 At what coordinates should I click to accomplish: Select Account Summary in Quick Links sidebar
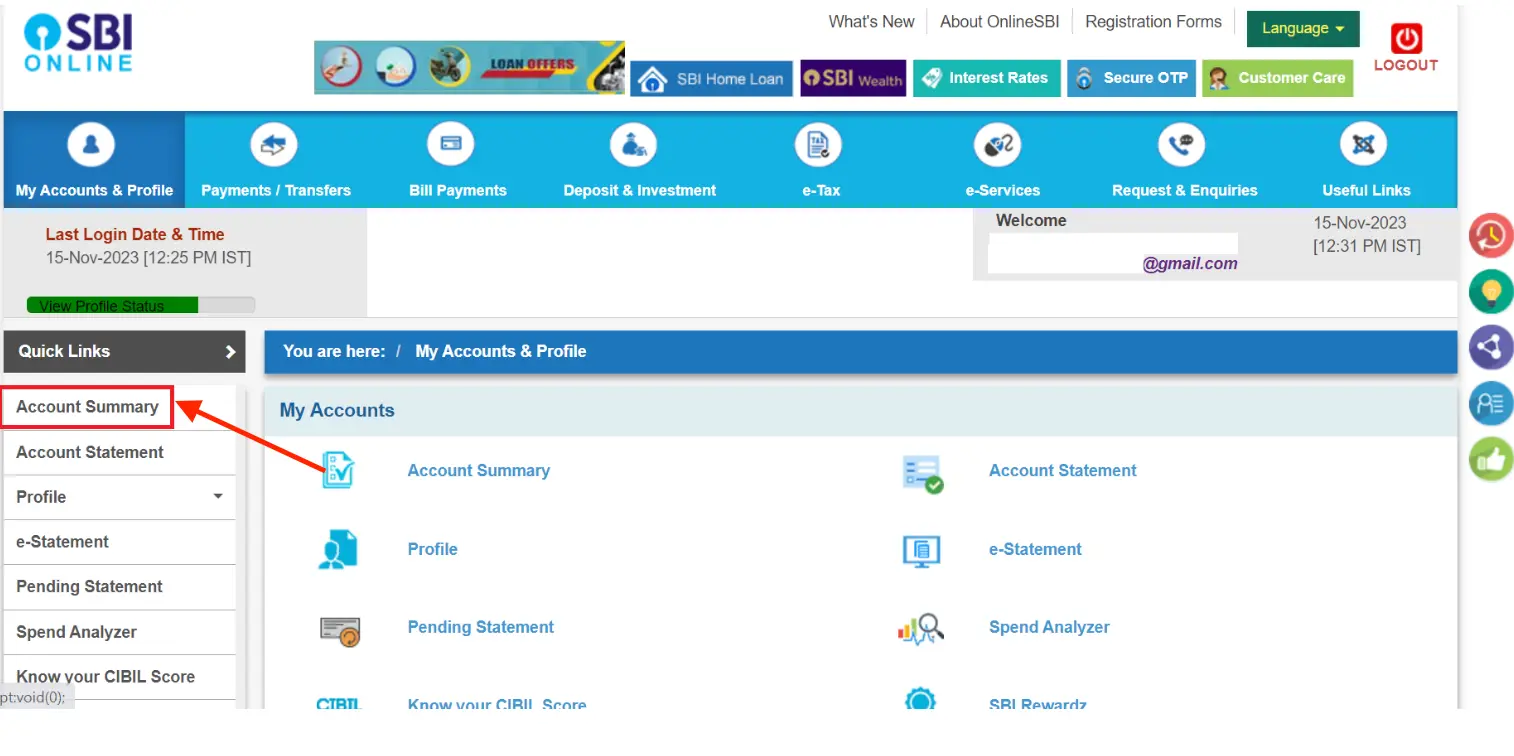87,407
